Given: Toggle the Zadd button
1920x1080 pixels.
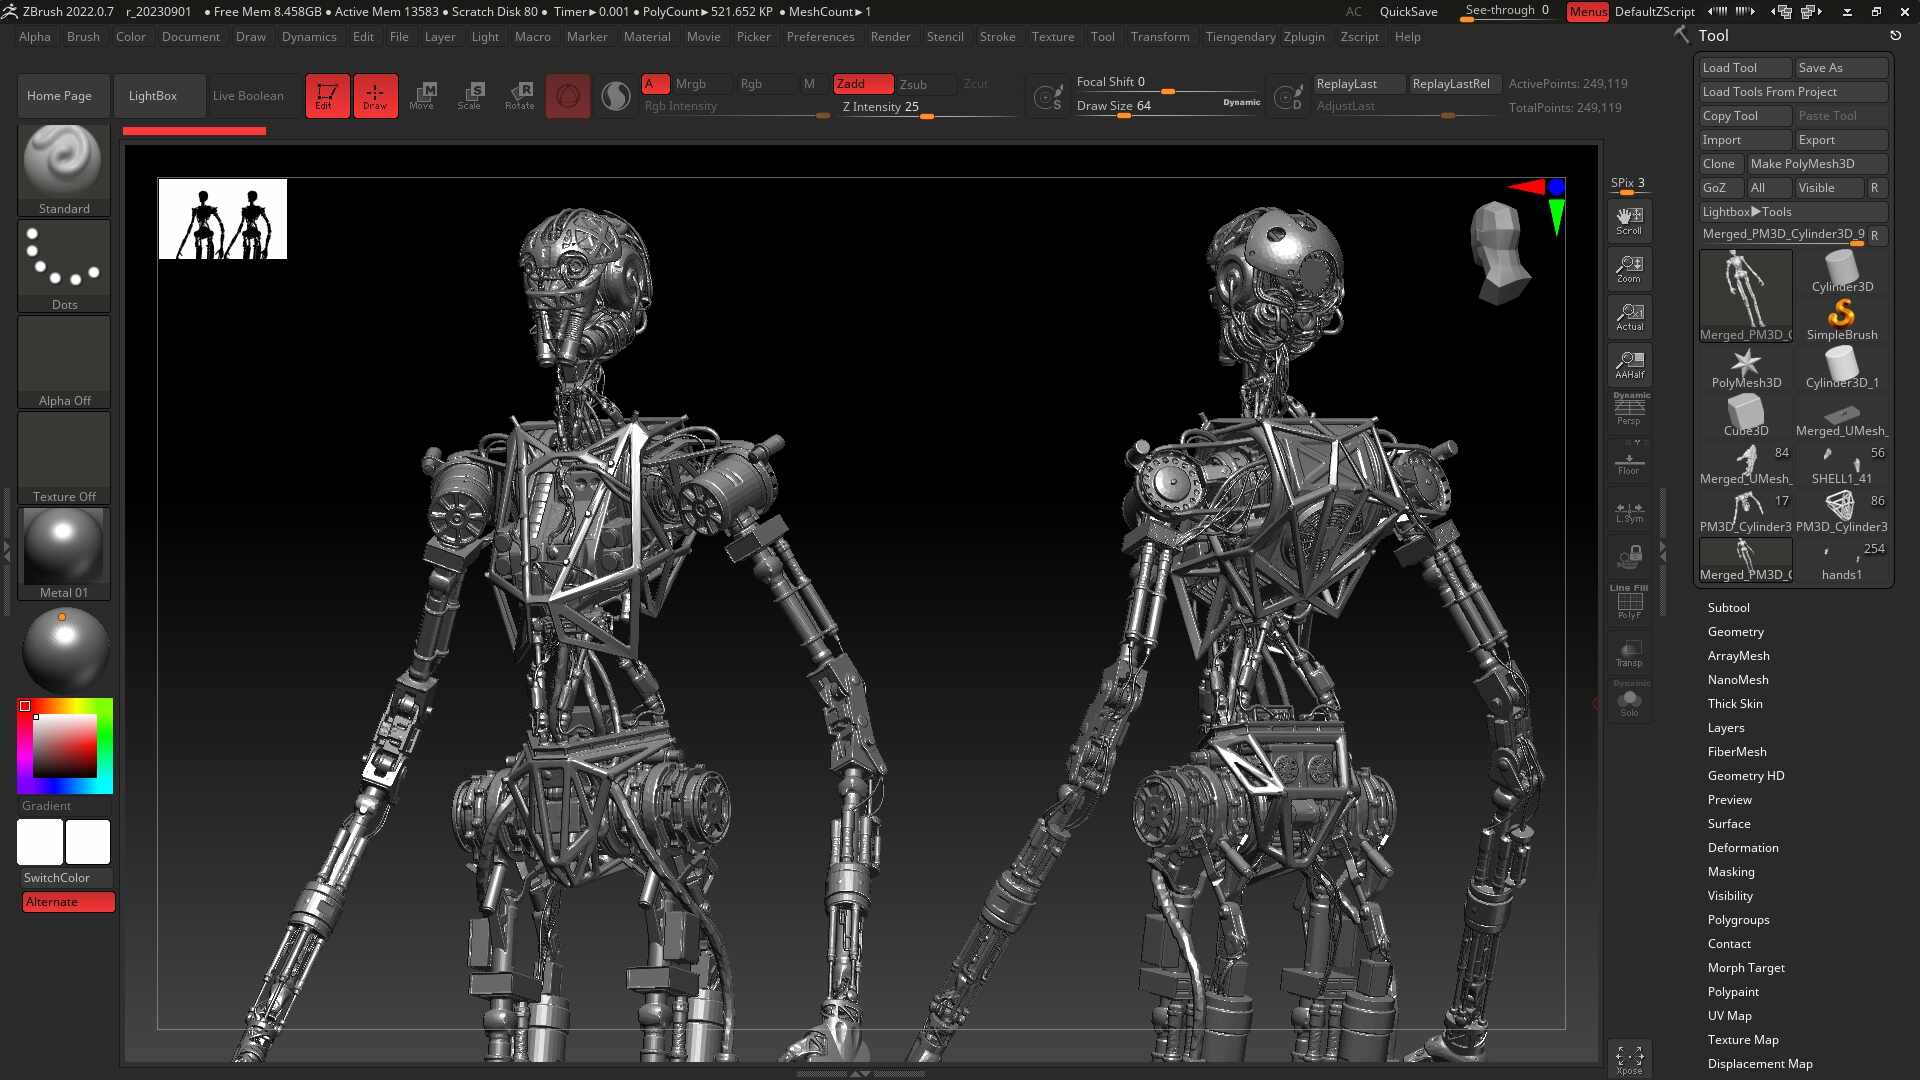Looking at the screenshot, I should (x=863, y=84).
